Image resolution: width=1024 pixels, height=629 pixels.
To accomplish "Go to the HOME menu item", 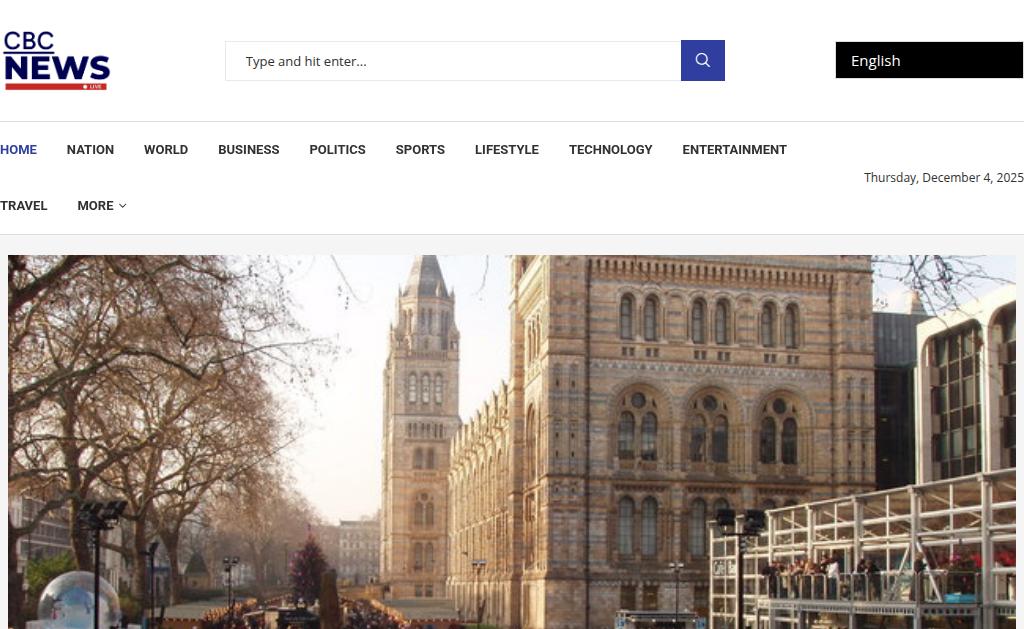I will click(x=18, y=150).
